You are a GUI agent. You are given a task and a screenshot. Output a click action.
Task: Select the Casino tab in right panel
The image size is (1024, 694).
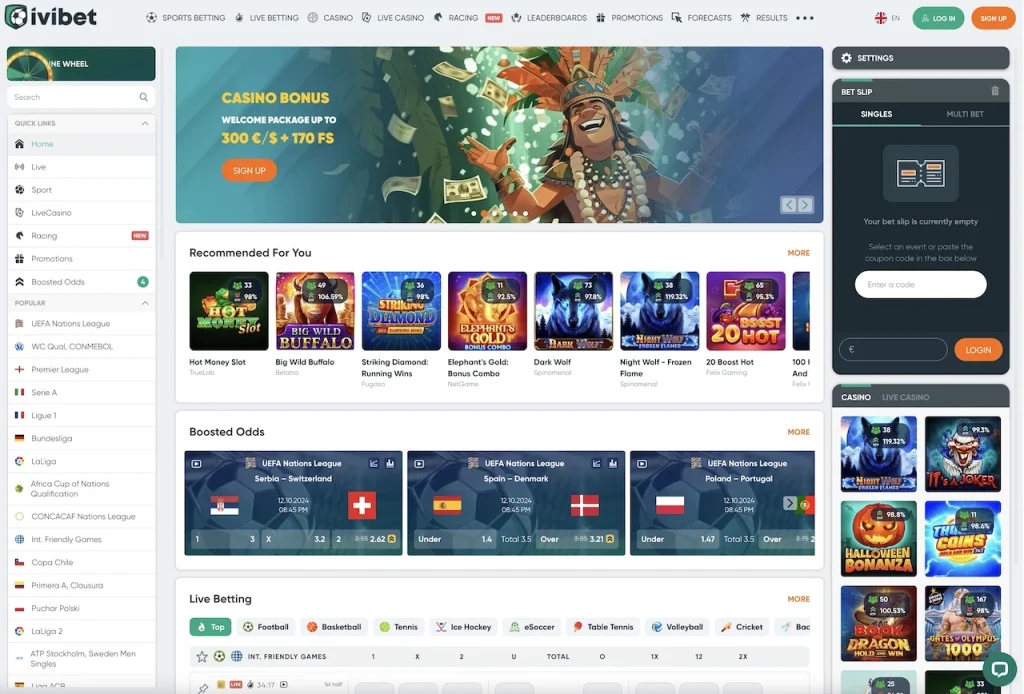coord(856,397)
